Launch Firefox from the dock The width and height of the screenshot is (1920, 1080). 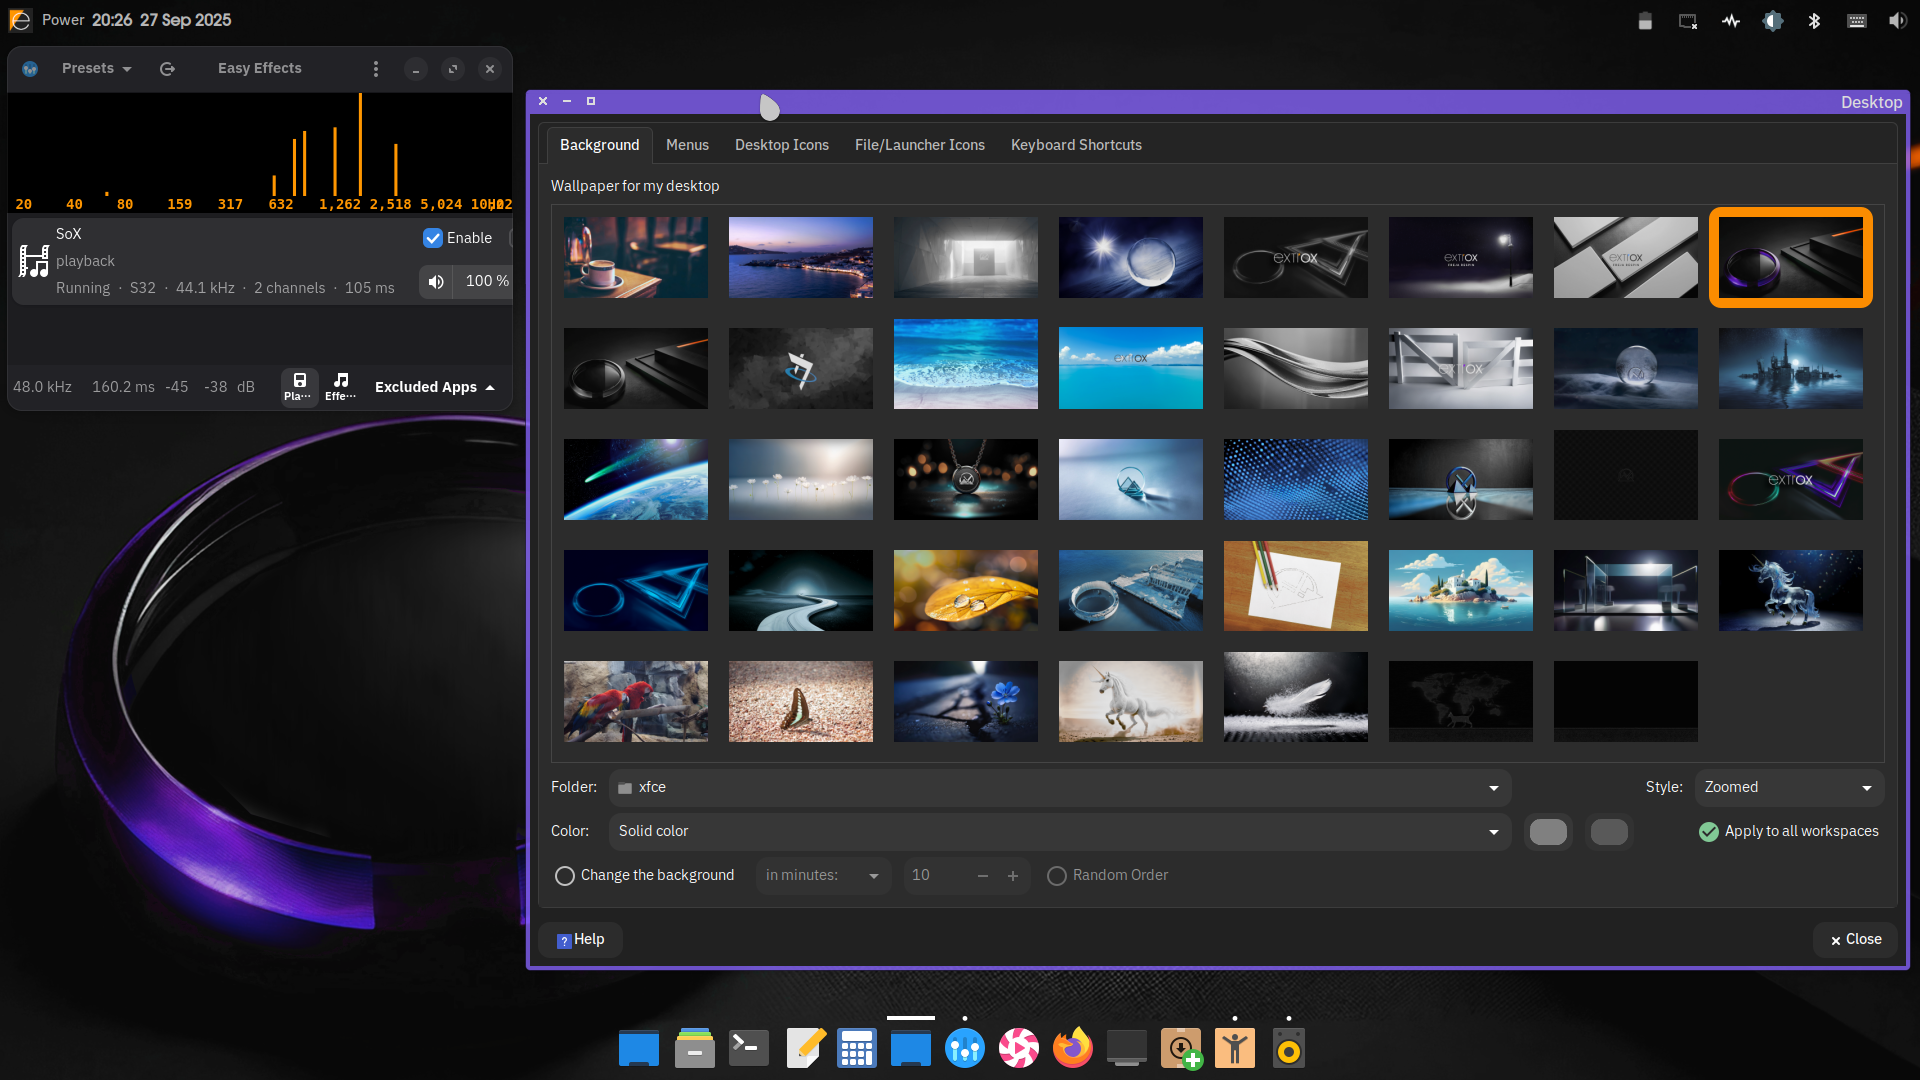tap(1072, 1048)
